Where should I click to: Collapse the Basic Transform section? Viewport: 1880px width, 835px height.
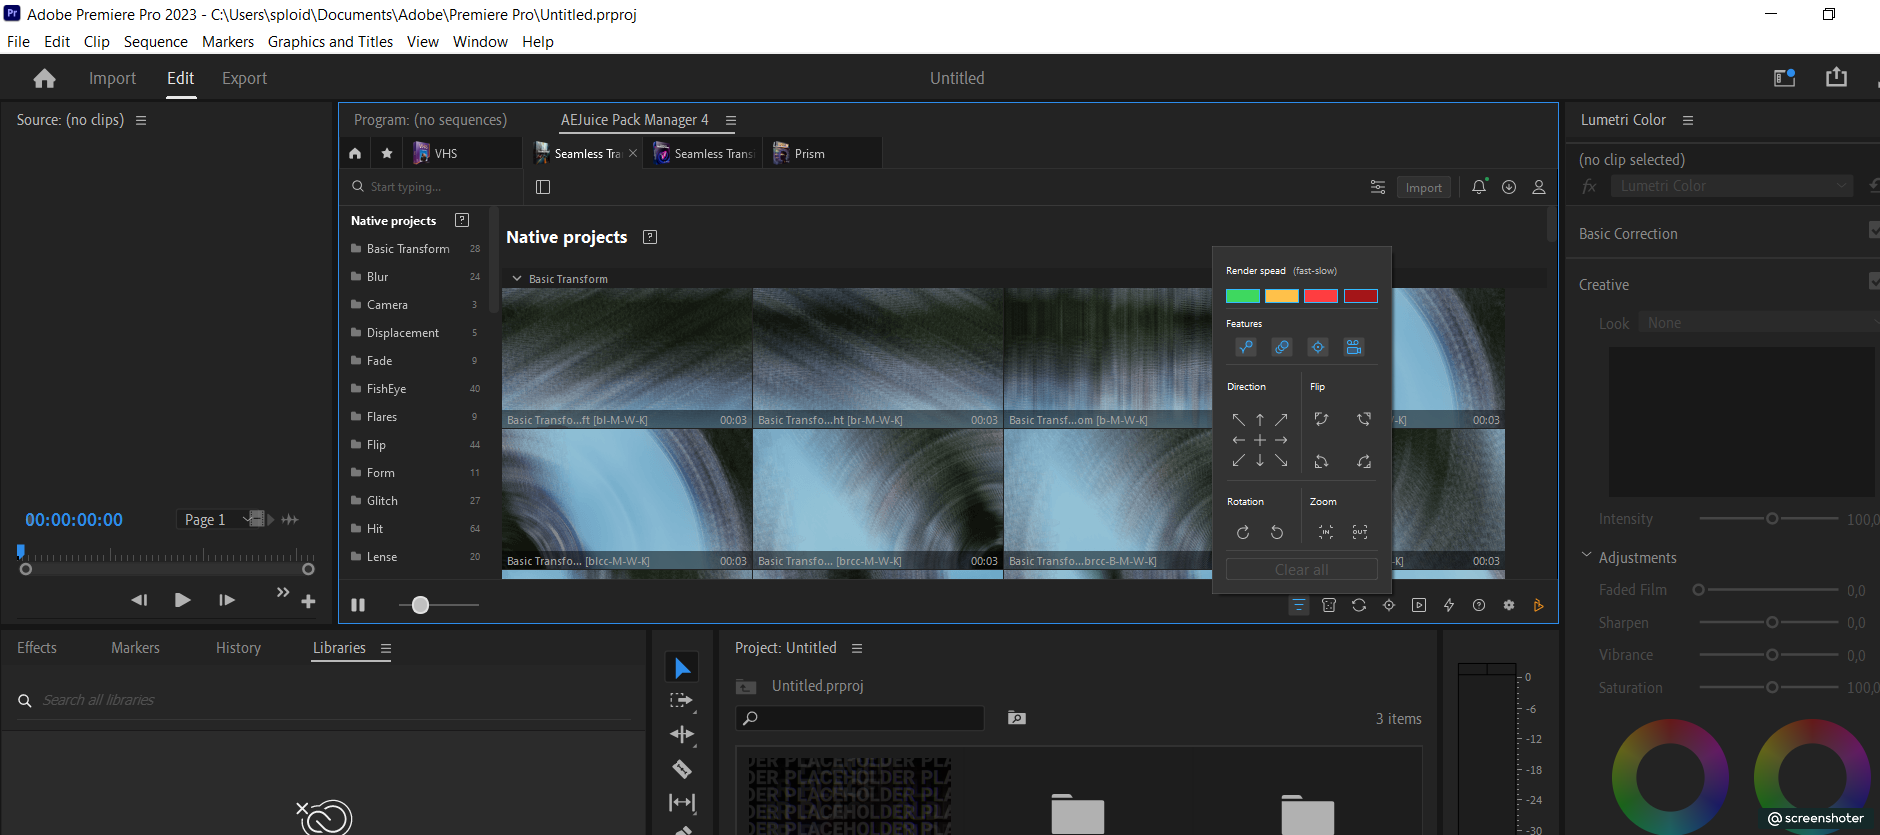click(x=517, y=279)
